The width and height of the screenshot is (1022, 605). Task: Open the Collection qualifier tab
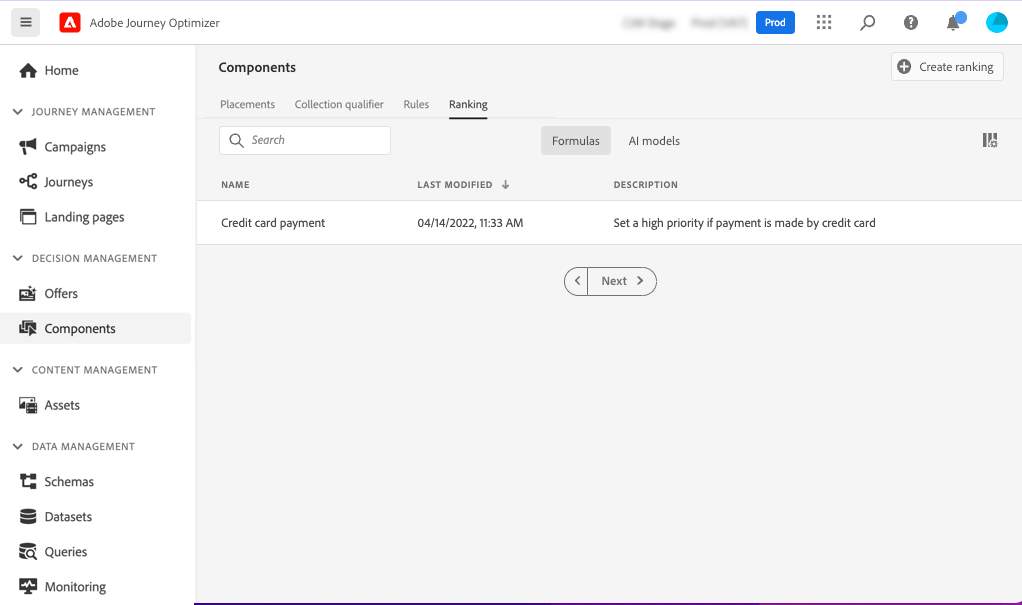coord(339,104)
